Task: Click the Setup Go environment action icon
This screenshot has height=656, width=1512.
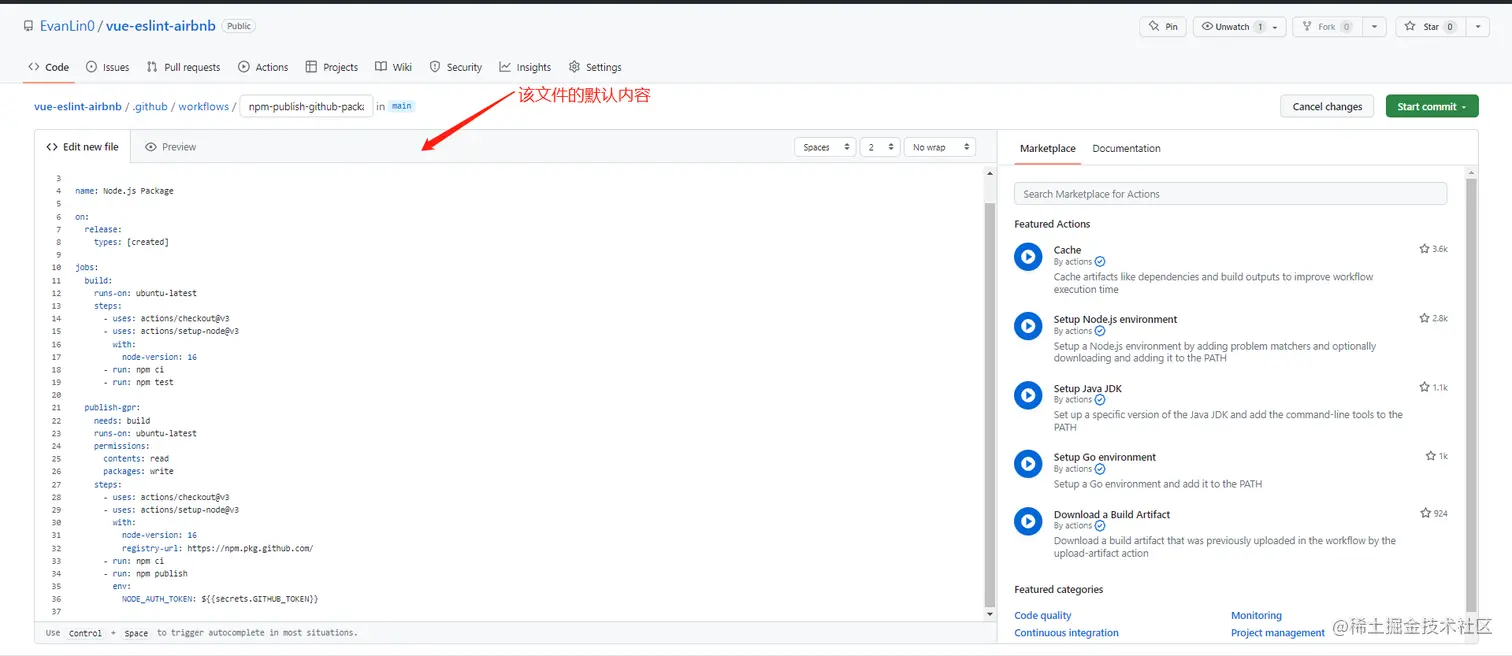Action: pos(1028,463)
